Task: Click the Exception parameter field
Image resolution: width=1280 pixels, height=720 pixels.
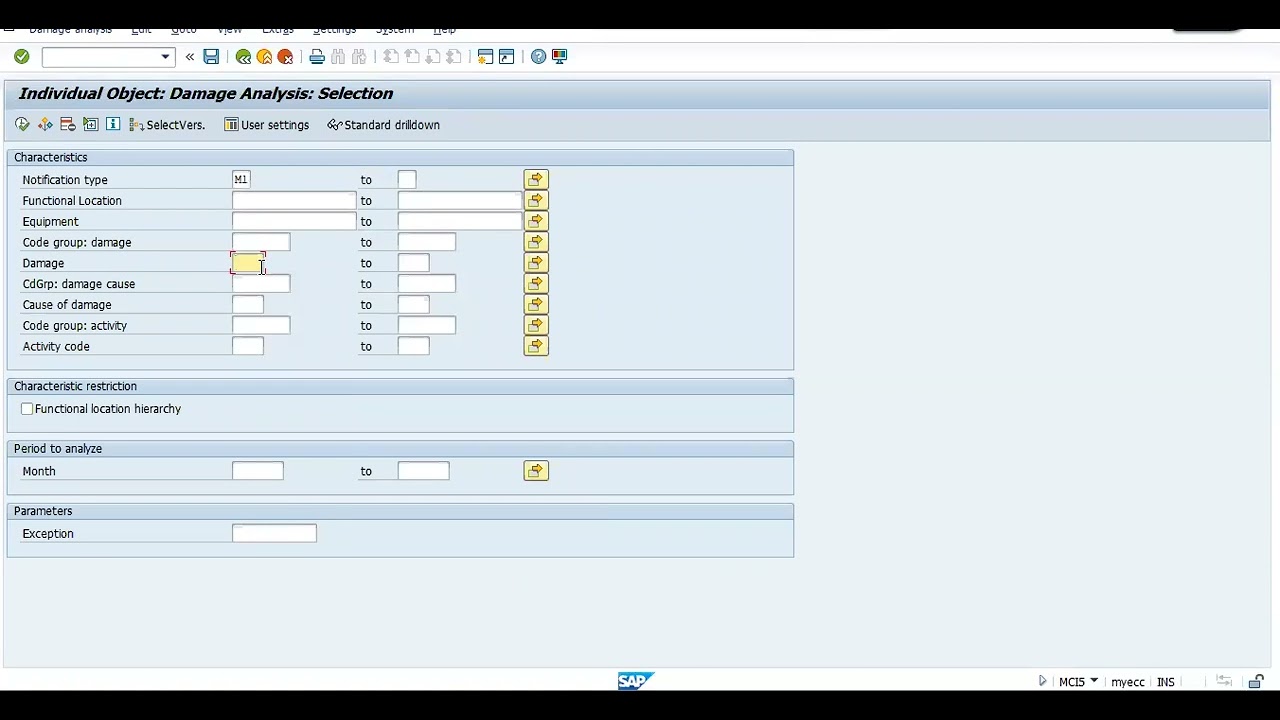Action: (274, 533)
